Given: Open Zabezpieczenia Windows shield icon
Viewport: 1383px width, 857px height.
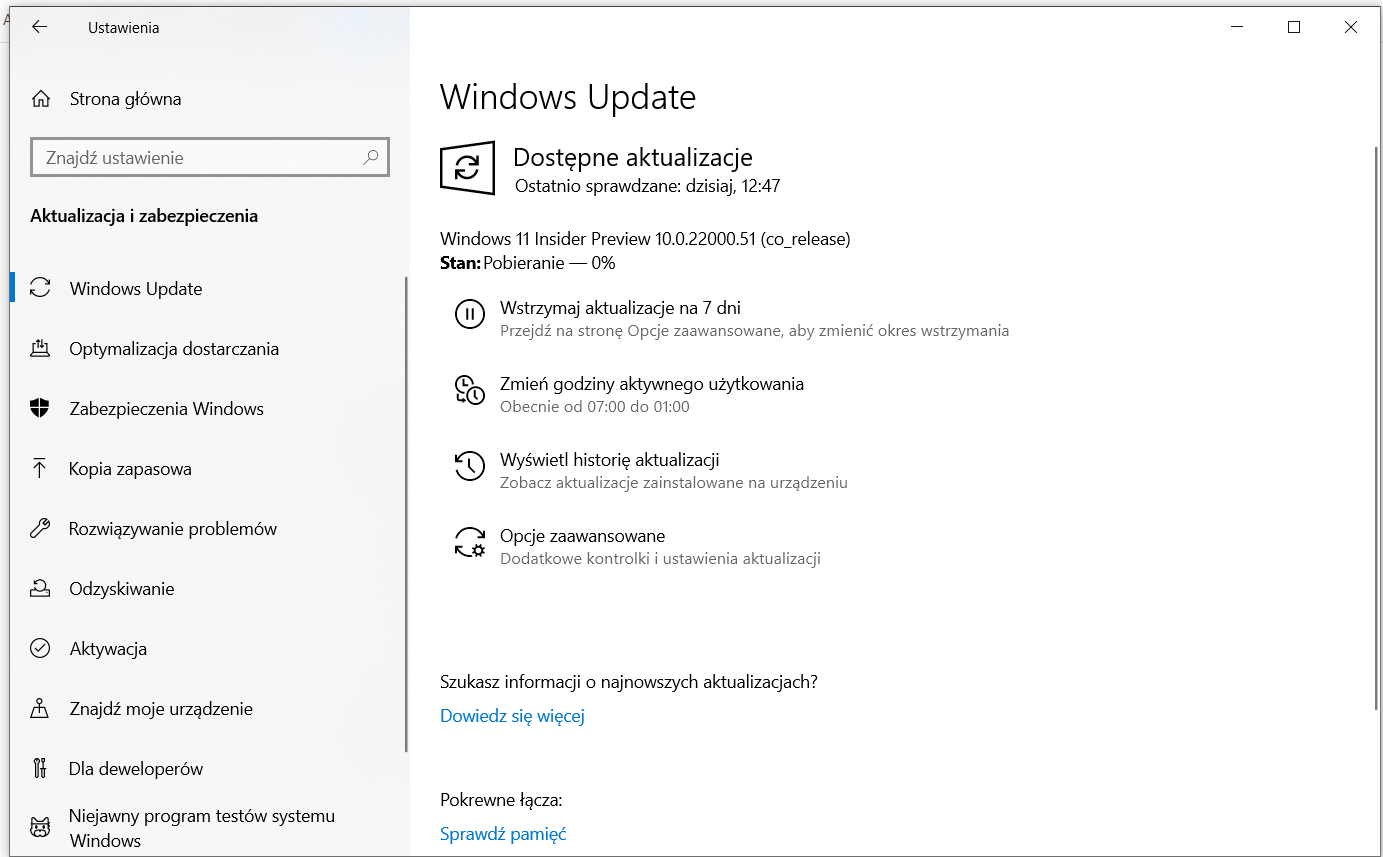Looking at the screenshot, I should pos(40,408).
